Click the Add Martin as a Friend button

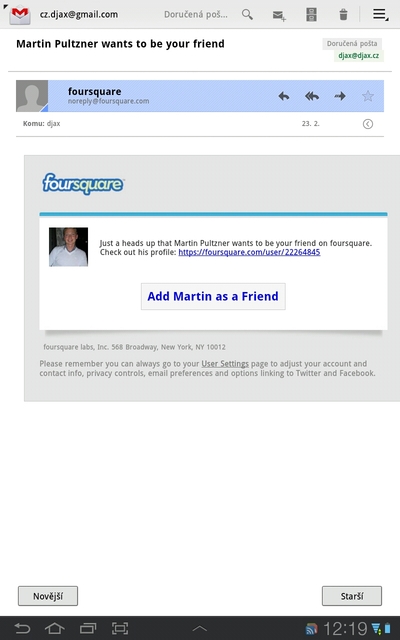tap(213, 296)
